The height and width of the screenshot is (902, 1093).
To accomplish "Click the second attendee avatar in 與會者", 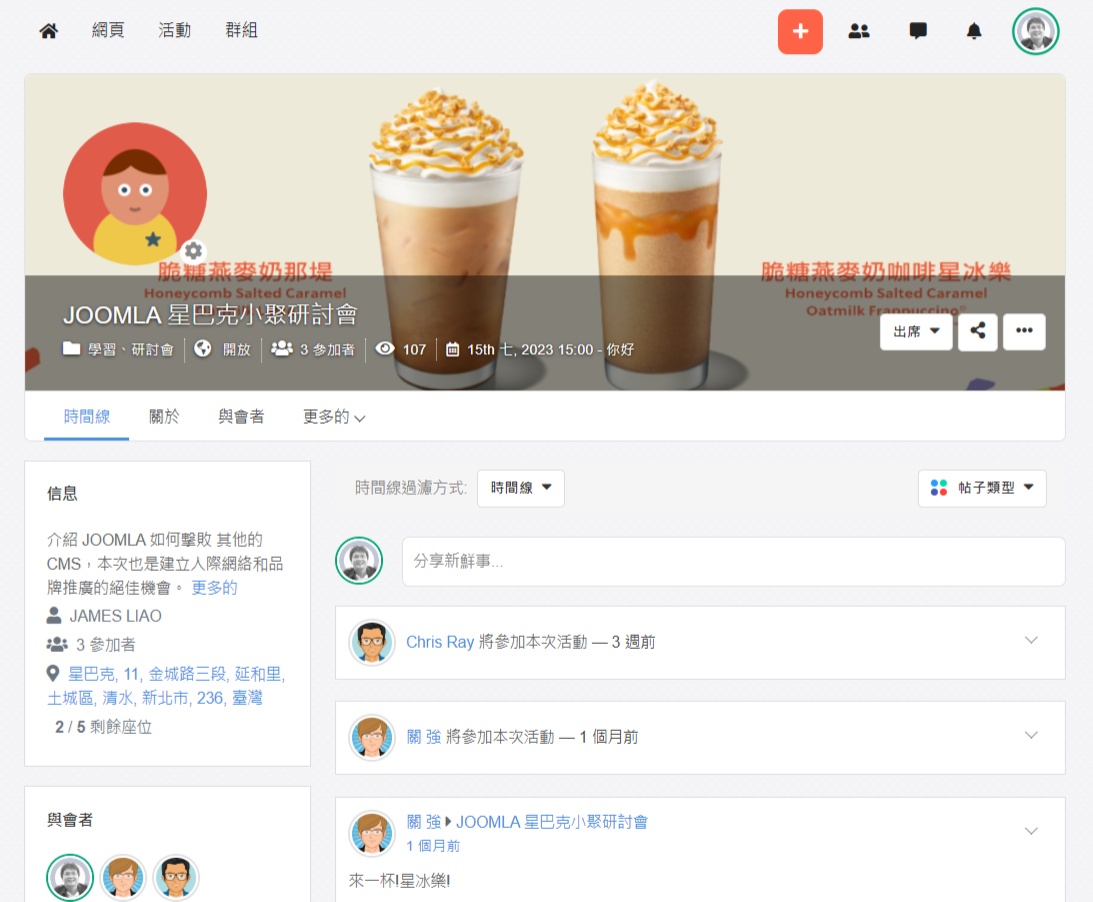I will [x=123, y=878].
